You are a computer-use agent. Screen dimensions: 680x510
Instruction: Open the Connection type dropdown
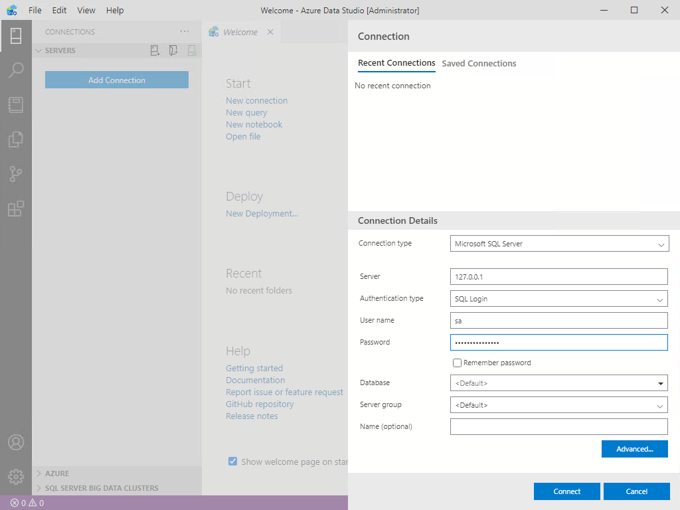click(559, 243)
